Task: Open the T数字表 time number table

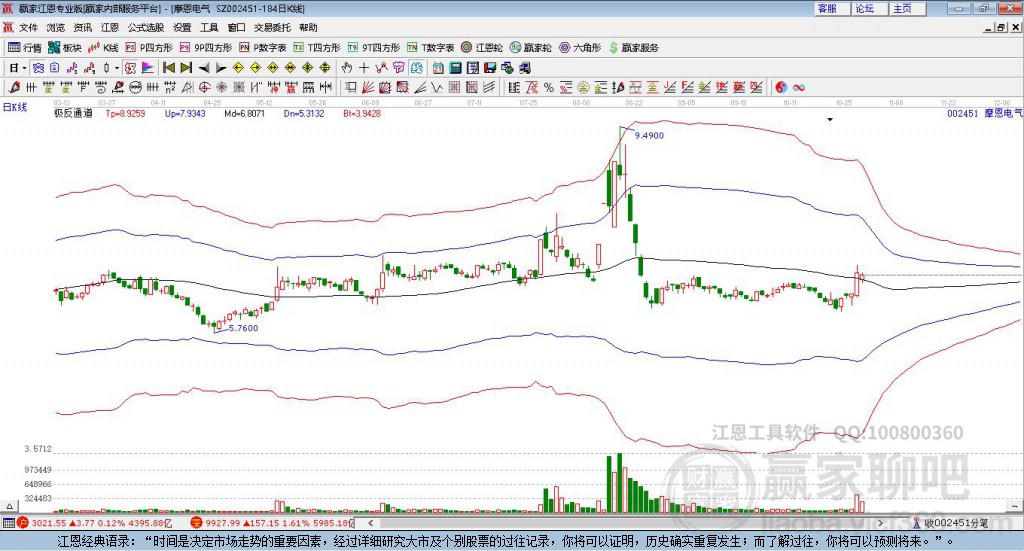Action: 430,48
